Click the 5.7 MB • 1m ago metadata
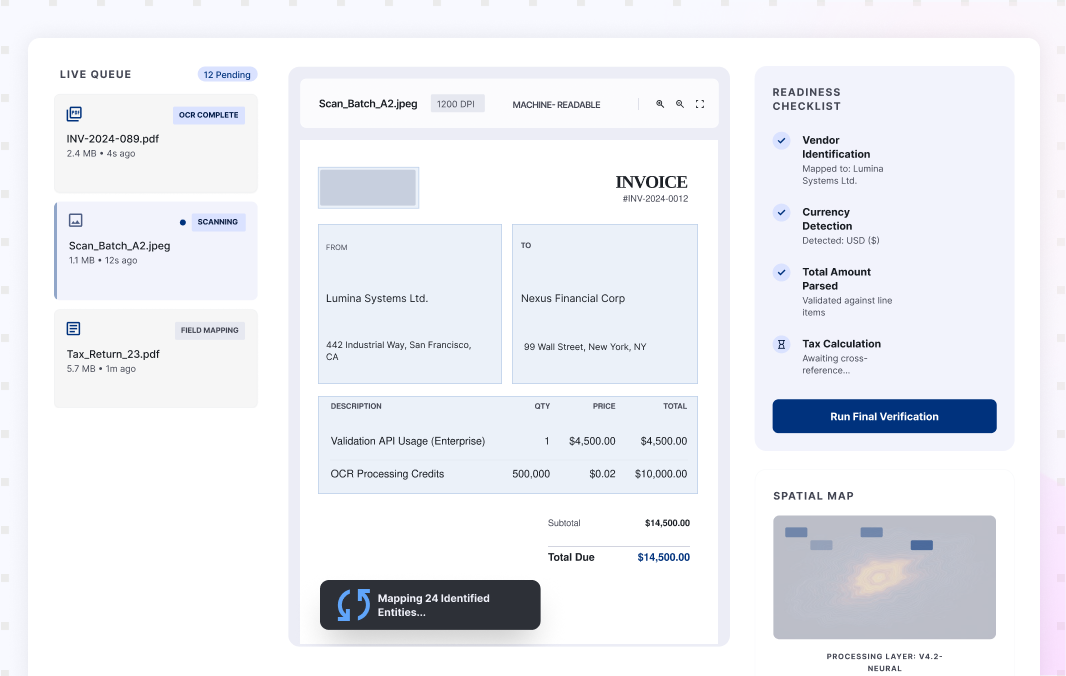This screenshot has height=676, width=1066. coord(101,369)
